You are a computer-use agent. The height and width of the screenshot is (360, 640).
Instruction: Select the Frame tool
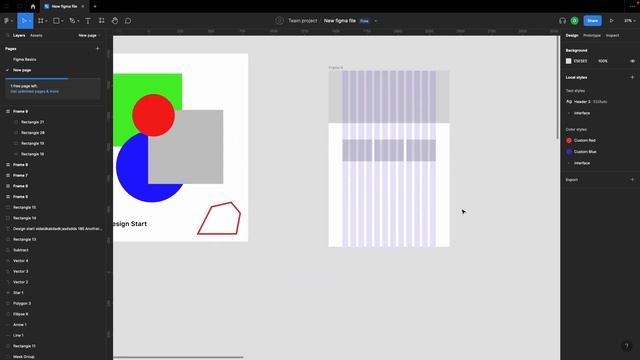tap(40, 21)
